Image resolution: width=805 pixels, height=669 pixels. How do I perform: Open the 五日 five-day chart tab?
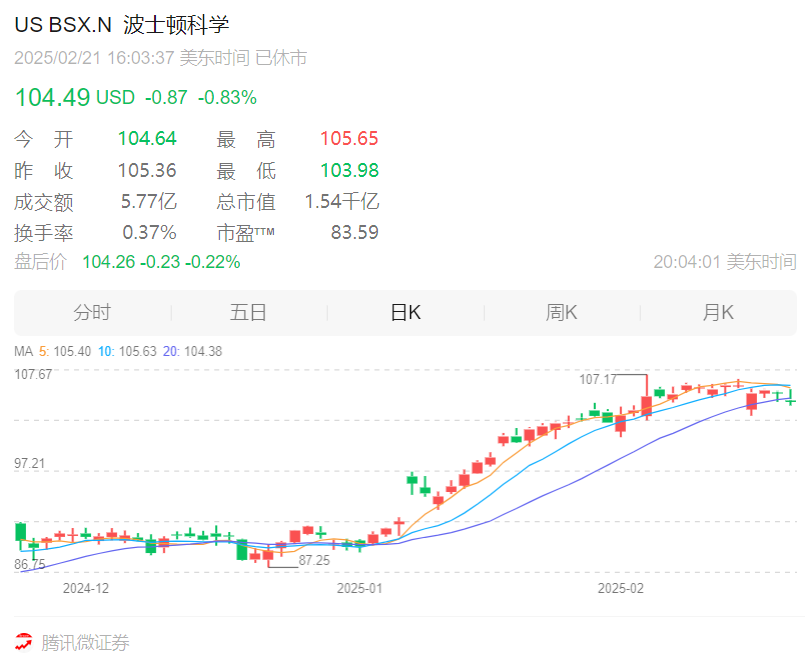point(248,313)
